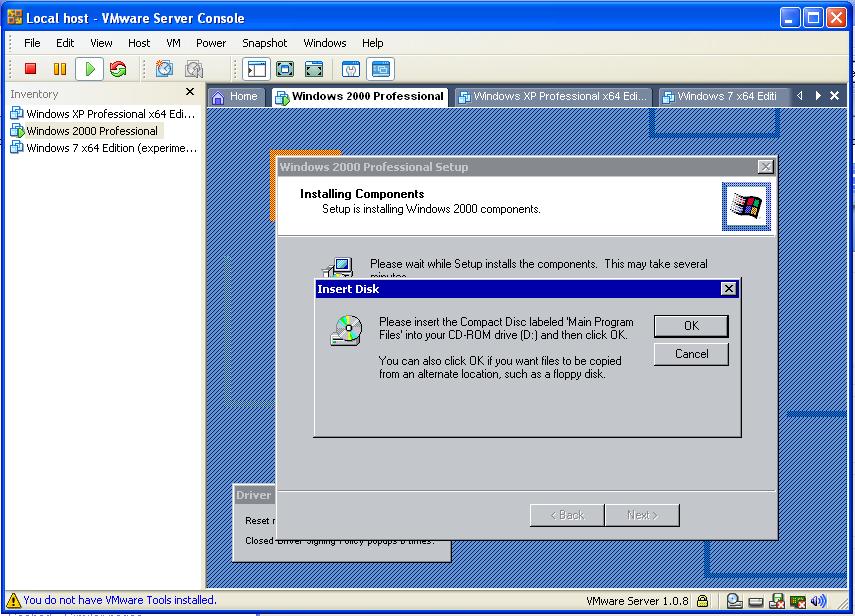This screenshot has width=855, height=616.
Task: Open the View menu
Action: point(101,43)
